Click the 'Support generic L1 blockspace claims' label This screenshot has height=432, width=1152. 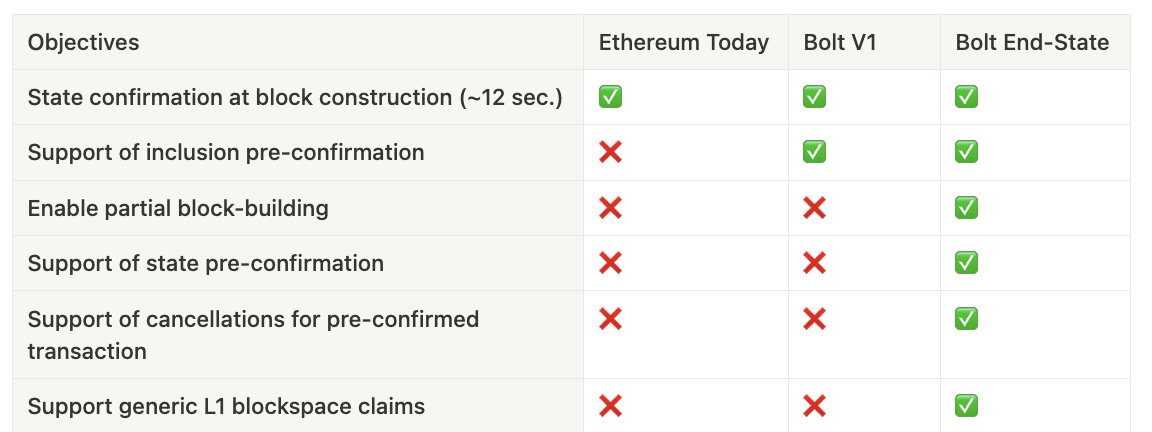(226, 406)
